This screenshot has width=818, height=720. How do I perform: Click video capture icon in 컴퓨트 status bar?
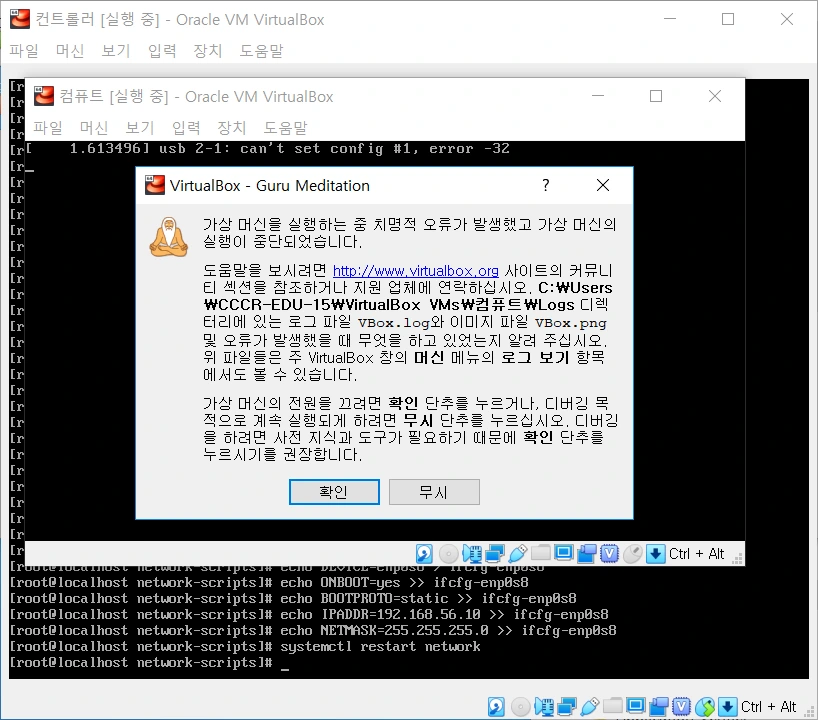[587, 554]
